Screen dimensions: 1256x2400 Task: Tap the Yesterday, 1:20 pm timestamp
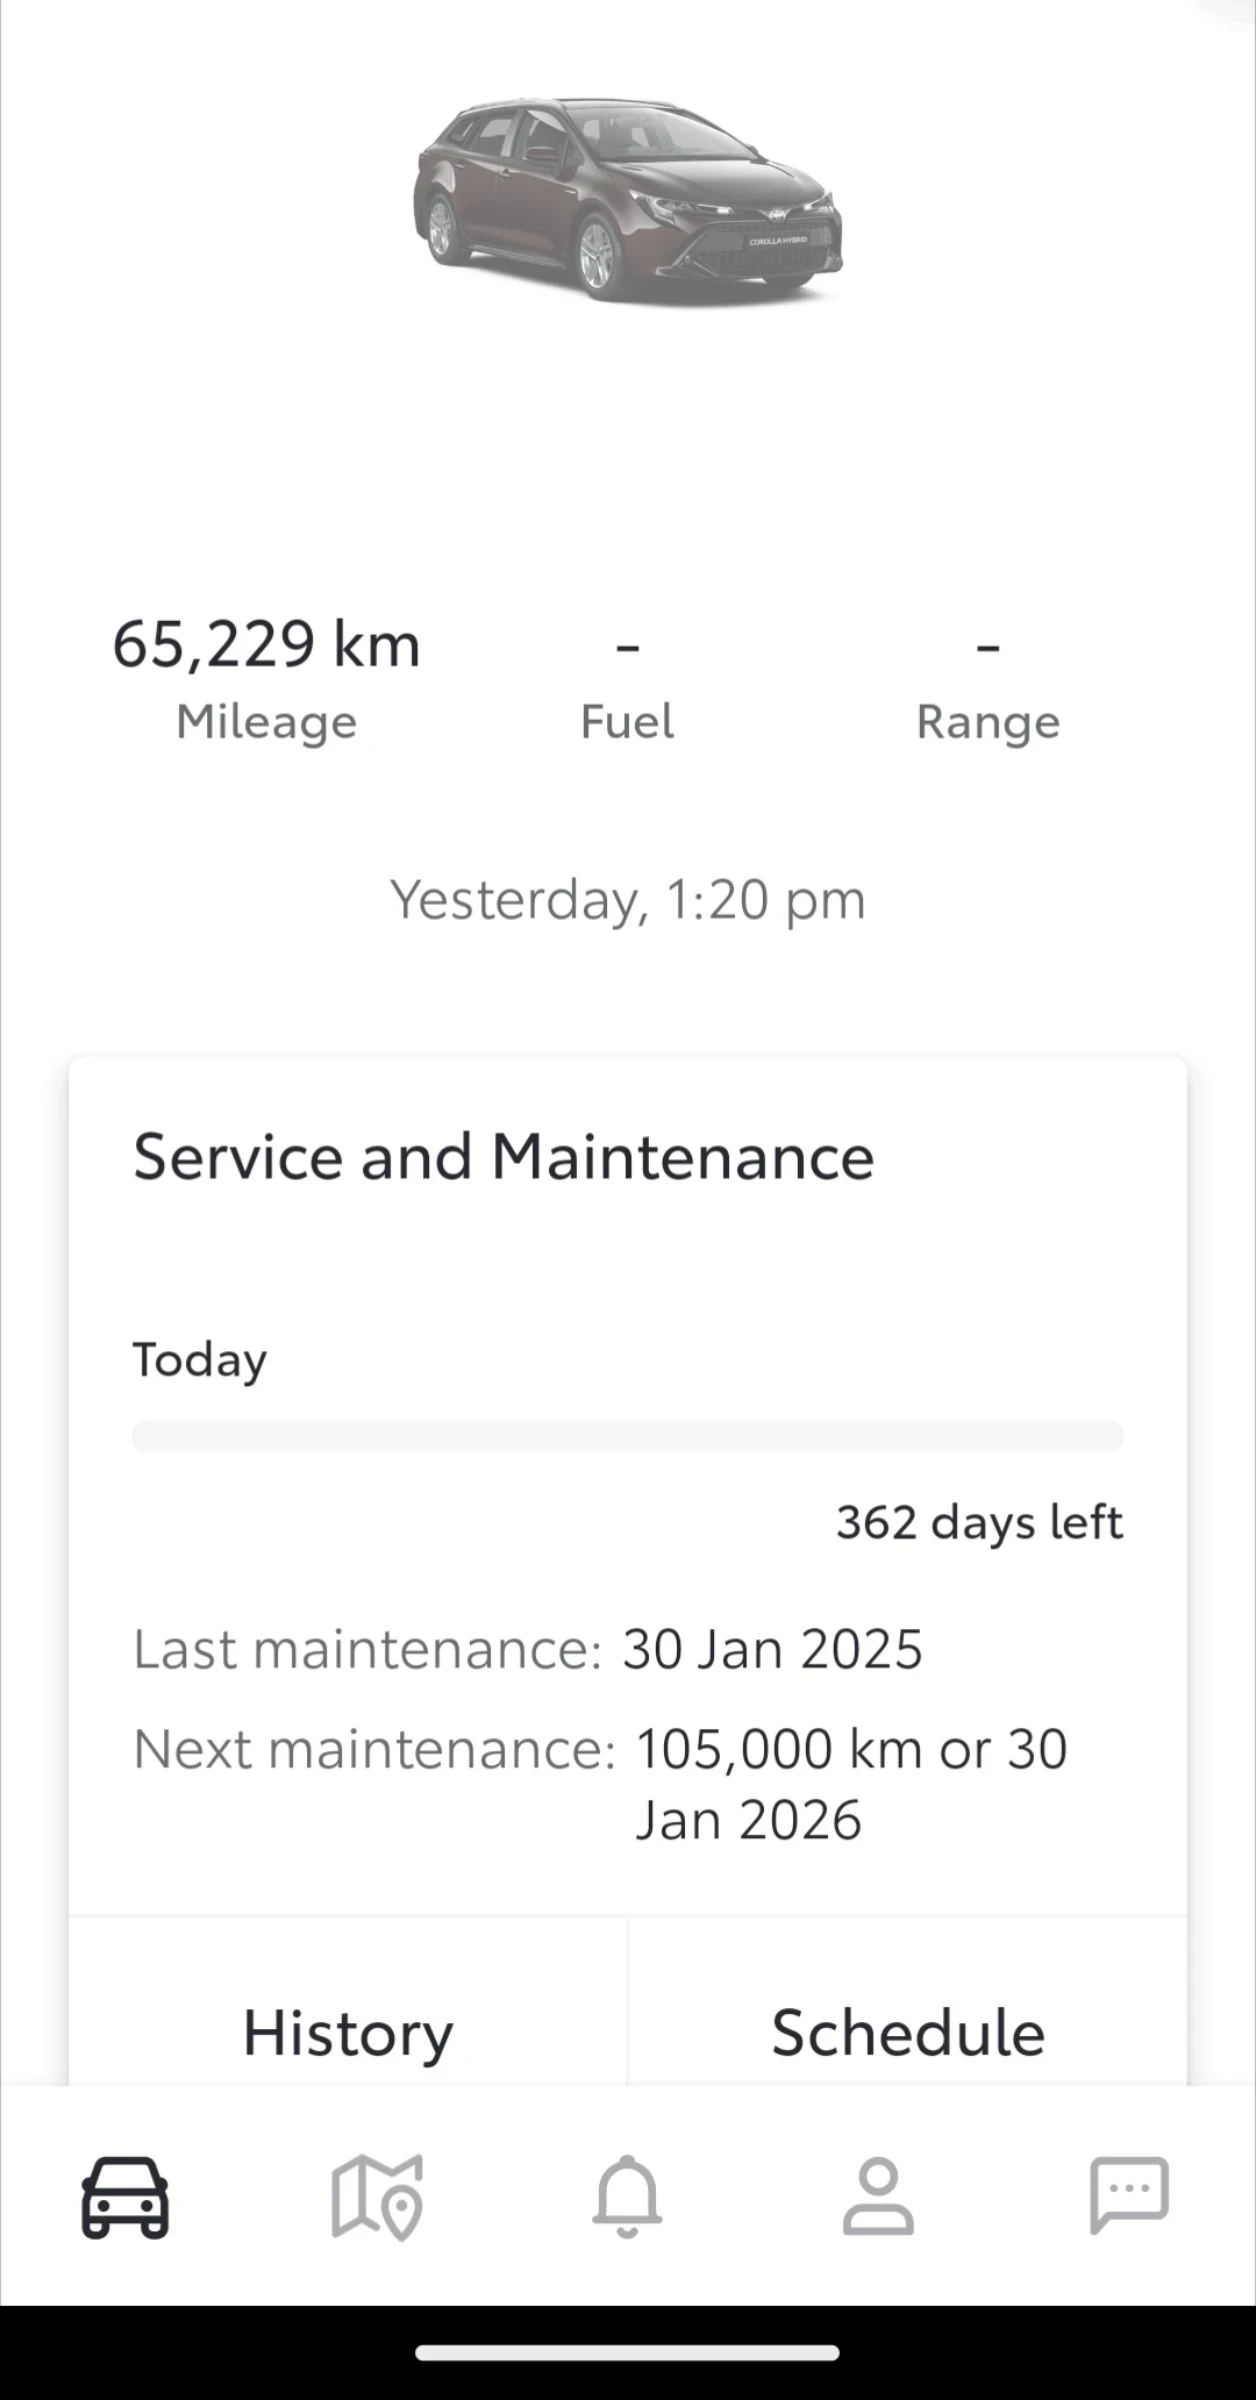coord(628,899)
